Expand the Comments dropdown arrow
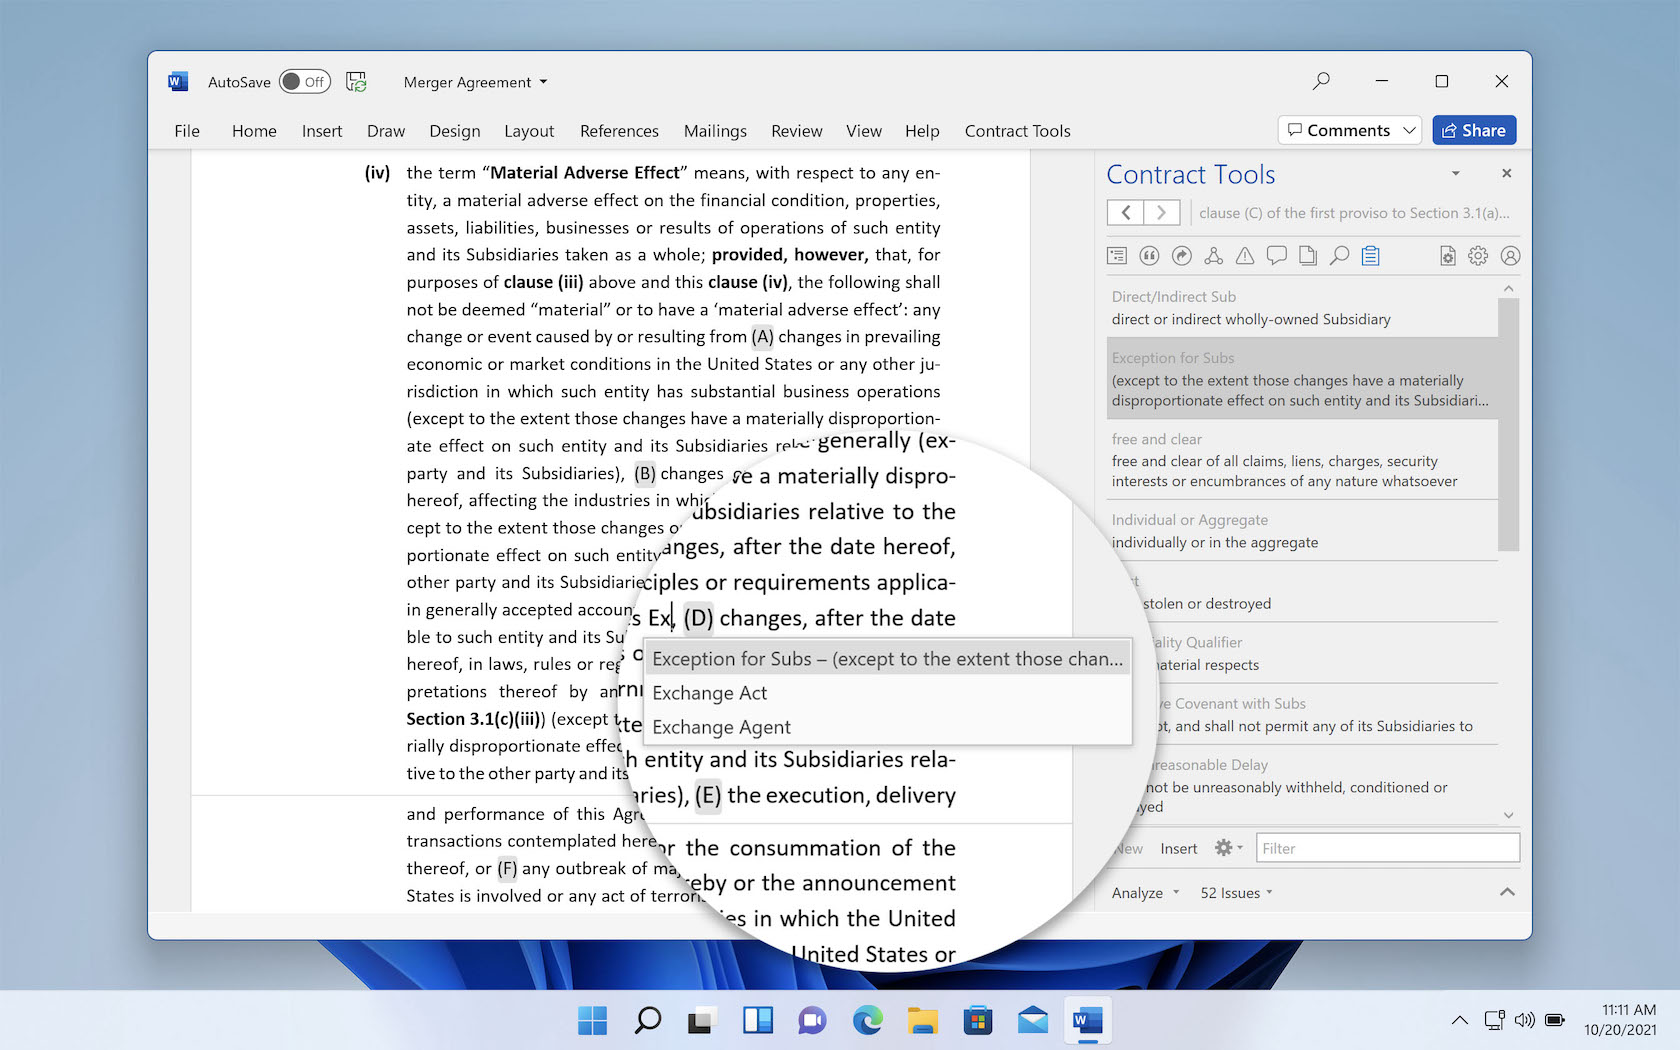This screenshot has width=1680, height=1050. point(1409,130)
